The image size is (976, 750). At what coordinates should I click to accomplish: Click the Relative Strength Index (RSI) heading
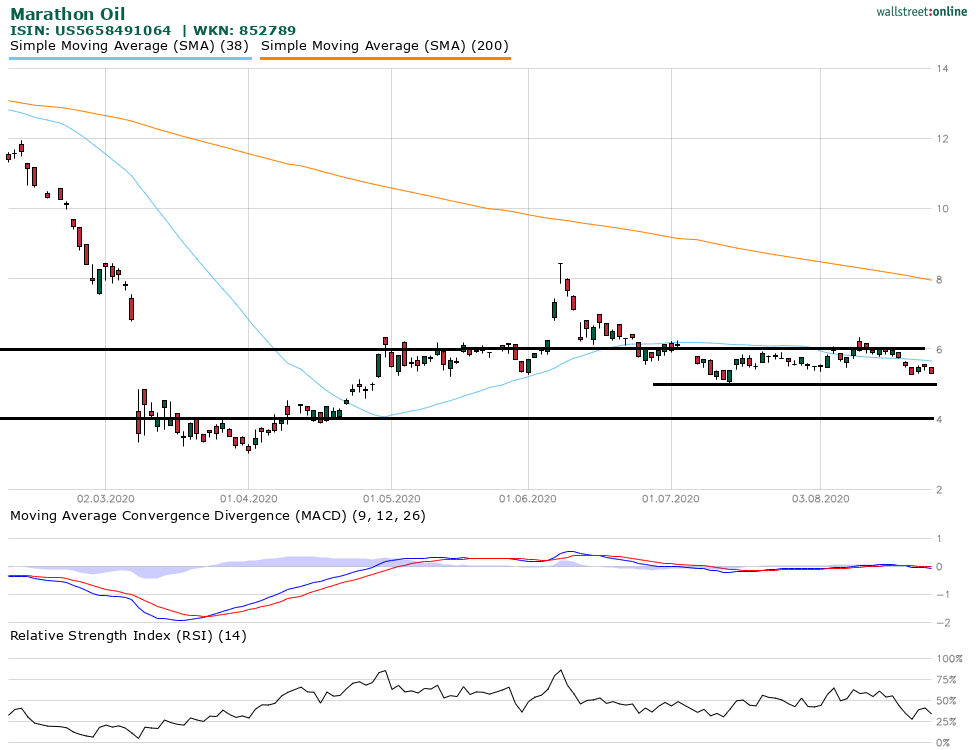coord(128,635)
